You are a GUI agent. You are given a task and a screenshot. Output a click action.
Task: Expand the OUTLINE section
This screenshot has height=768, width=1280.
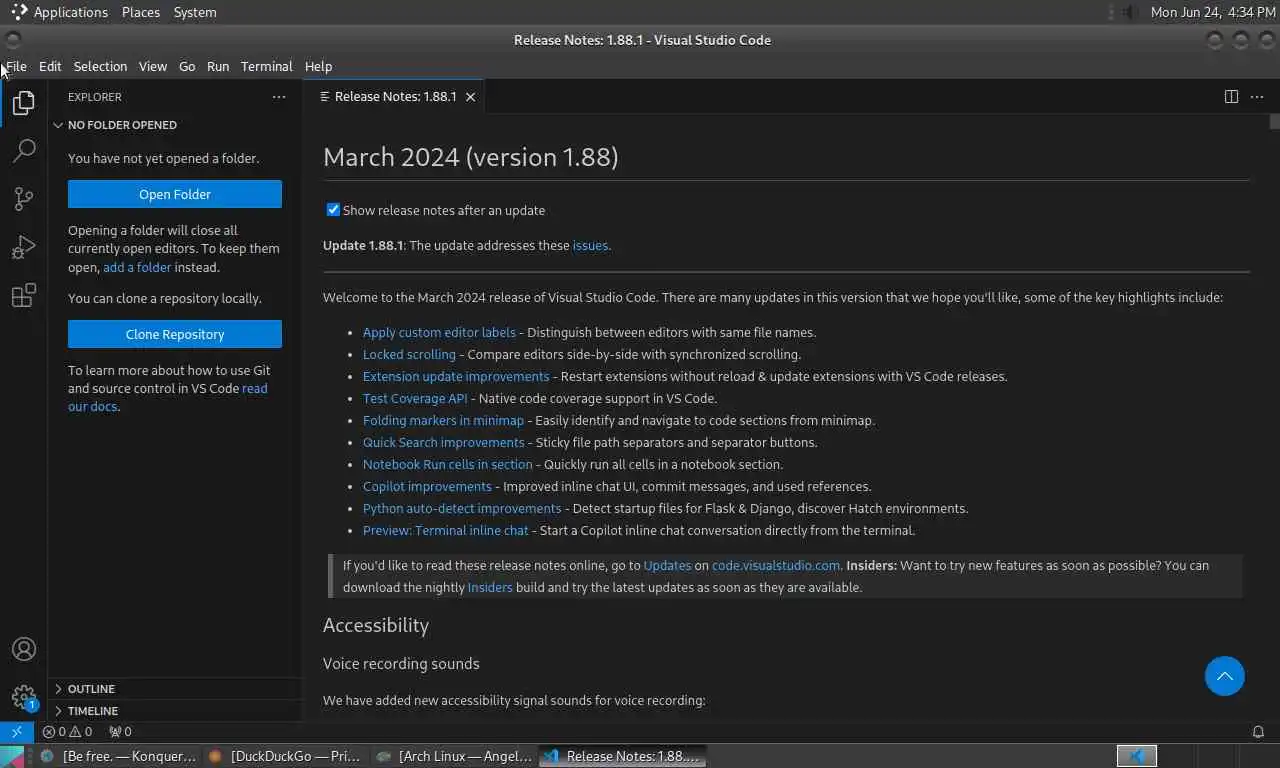click(x=175, y=689)
